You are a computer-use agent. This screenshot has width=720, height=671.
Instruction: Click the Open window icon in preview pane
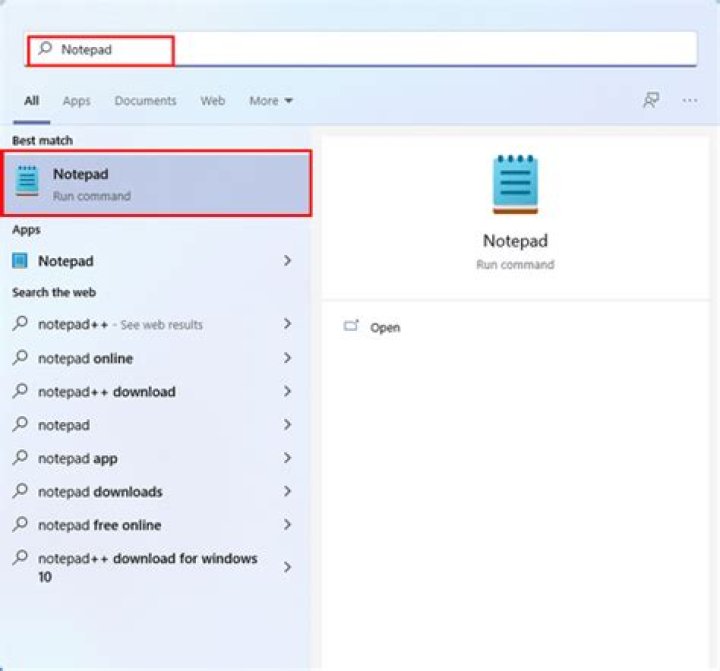(351, 326)
